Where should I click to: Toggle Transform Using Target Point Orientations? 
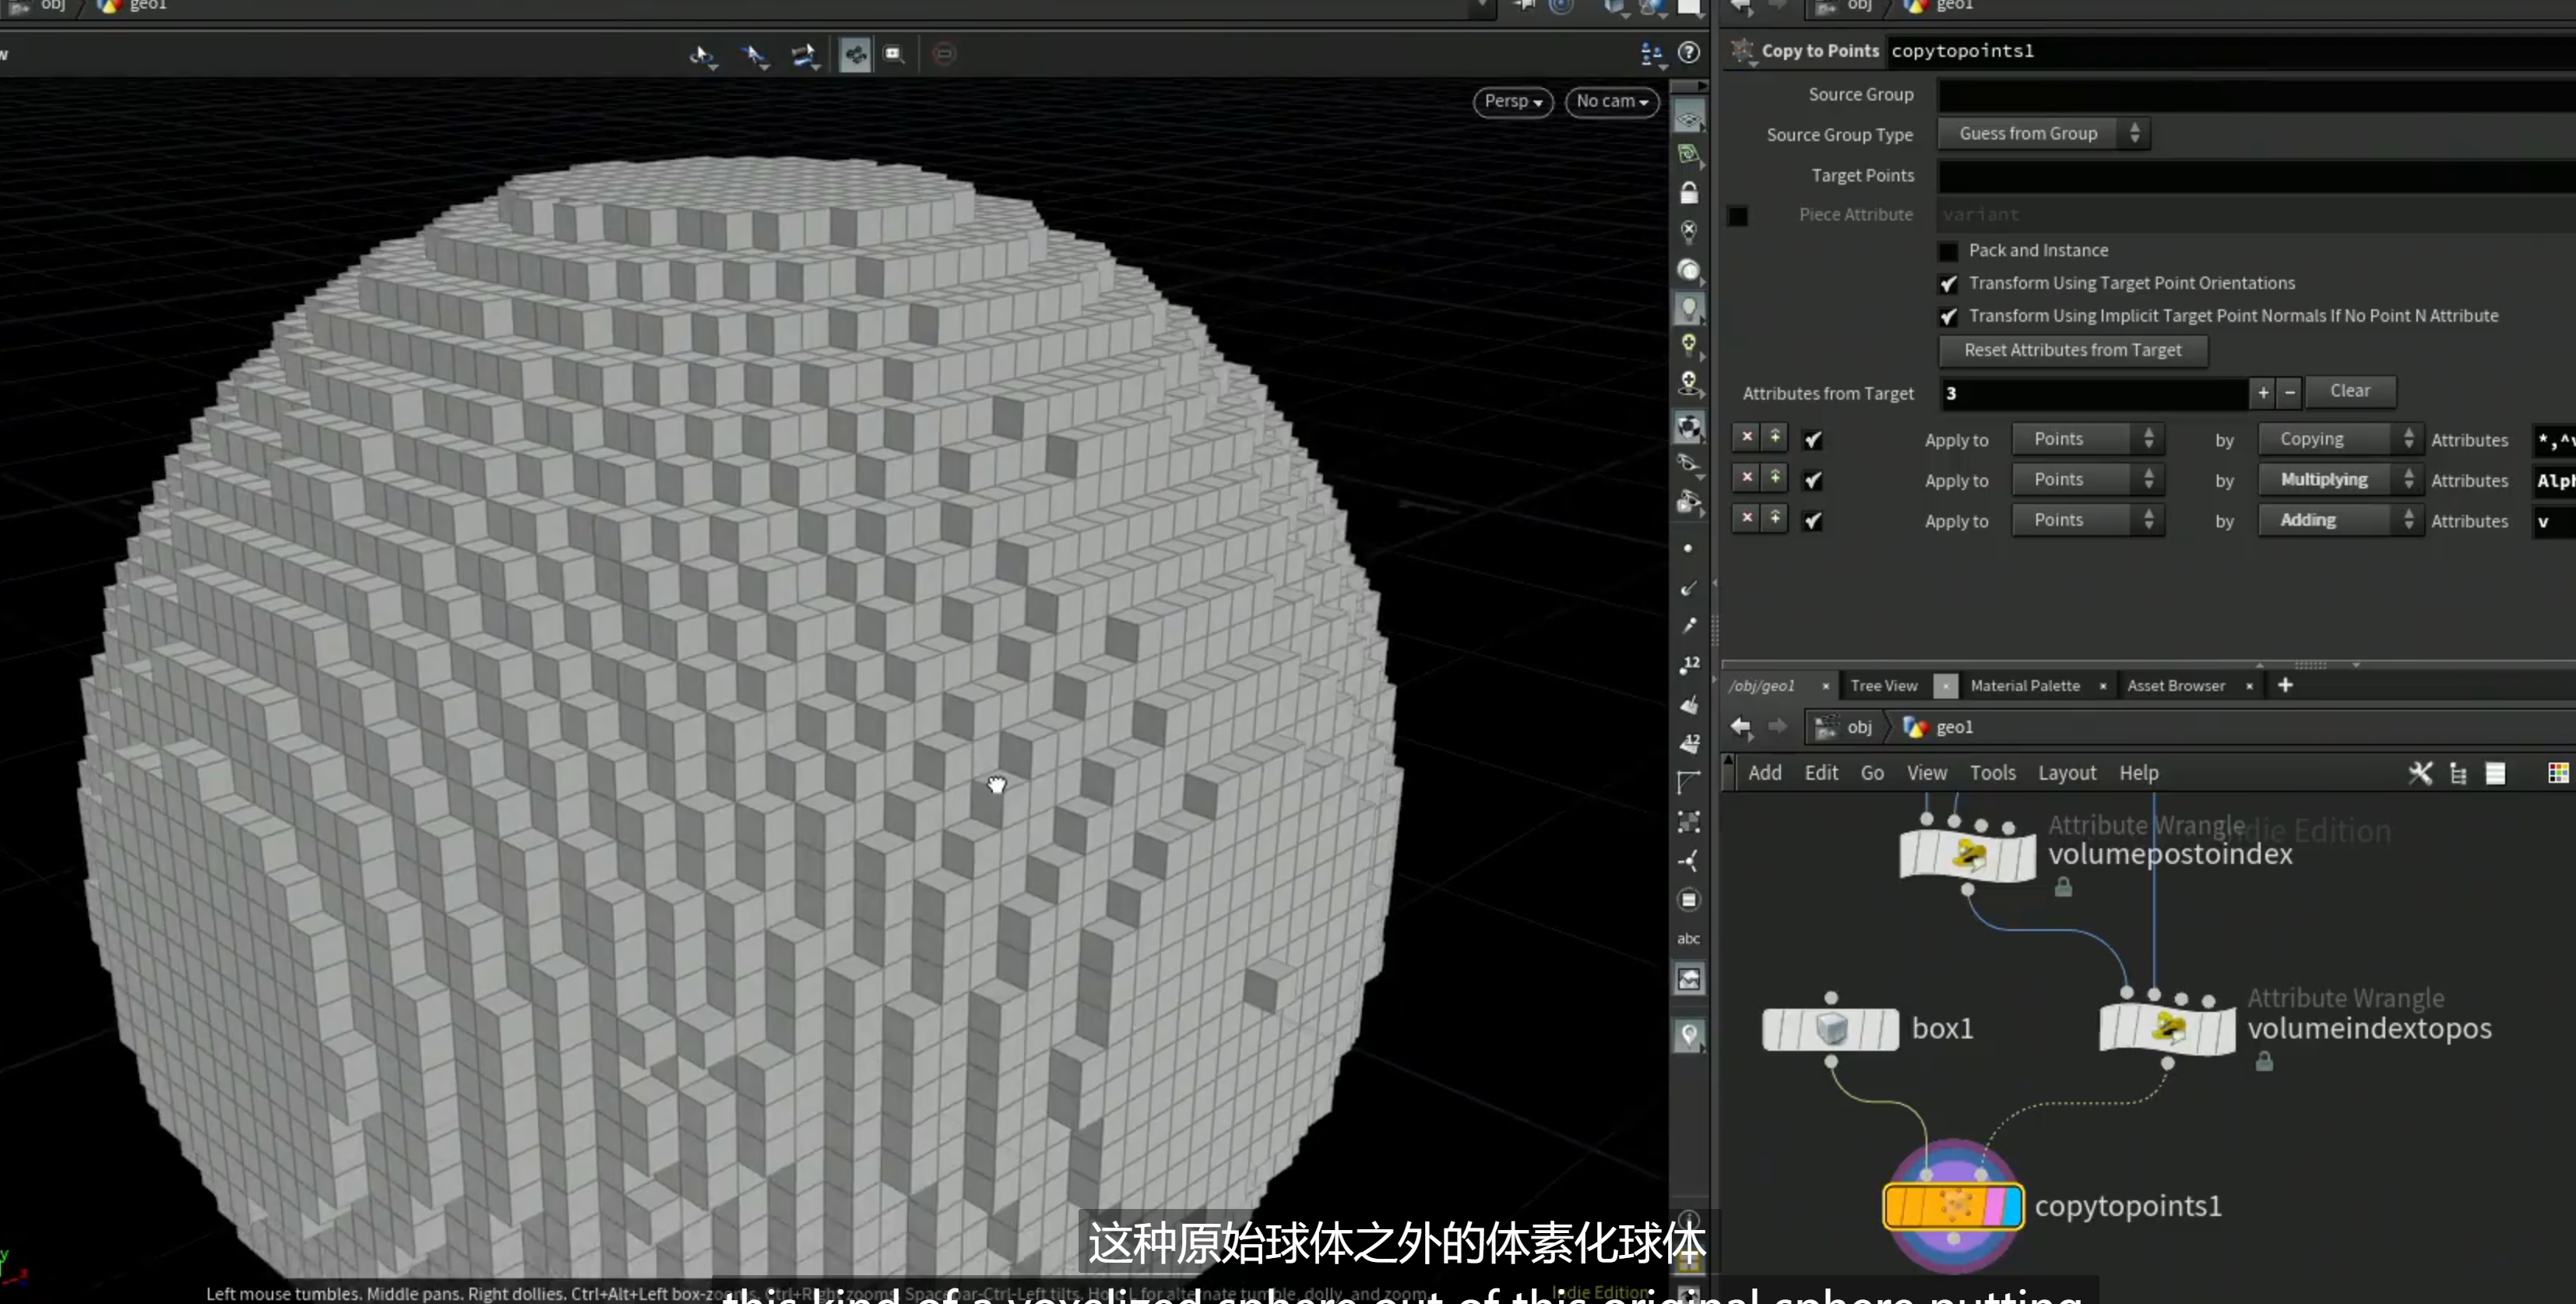point(1948,284)
